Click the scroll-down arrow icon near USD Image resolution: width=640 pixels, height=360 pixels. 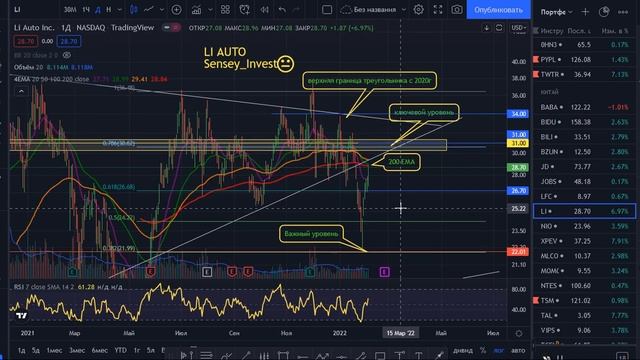coord(487,28)
